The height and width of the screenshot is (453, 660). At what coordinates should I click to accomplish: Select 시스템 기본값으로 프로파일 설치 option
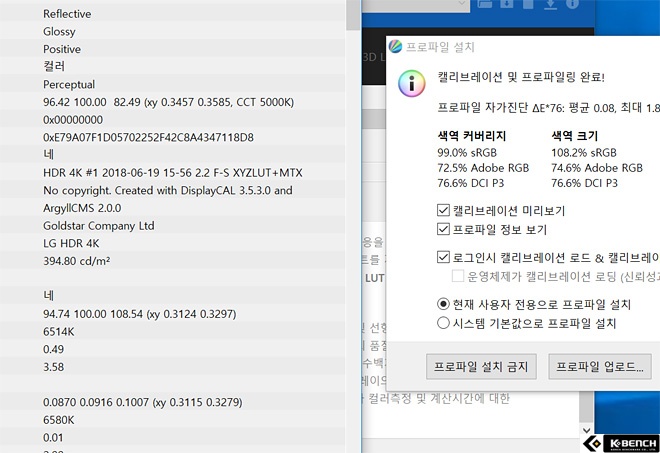tap(443, 323)
